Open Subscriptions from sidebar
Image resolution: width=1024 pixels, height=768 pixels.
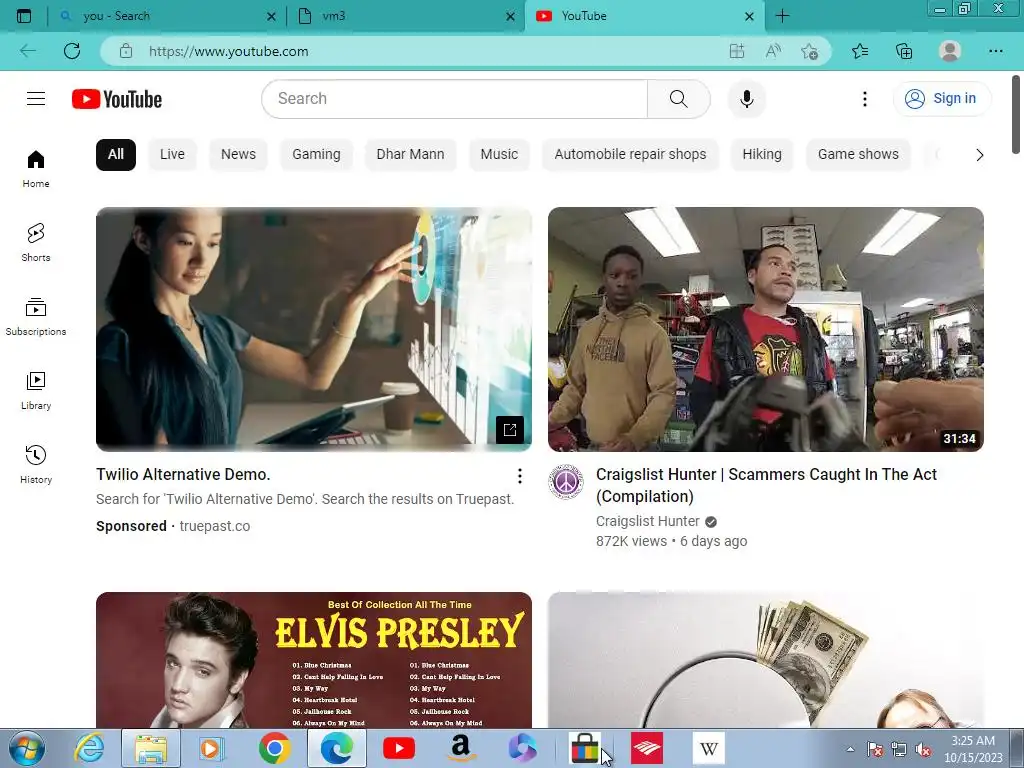tap(36, 317)
